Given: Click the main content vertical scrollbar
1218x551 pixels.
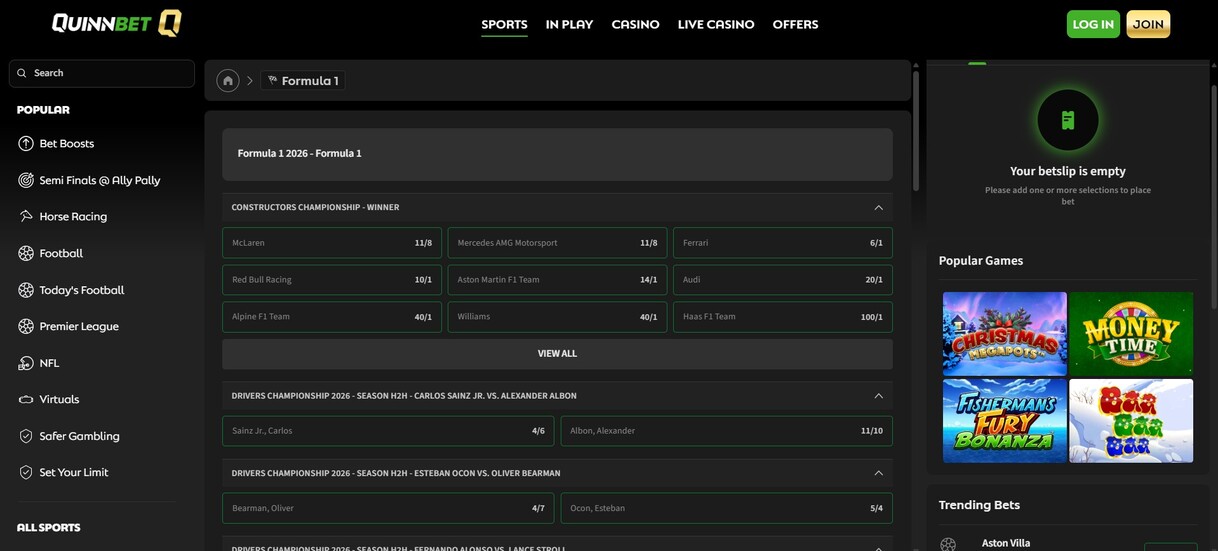Looking at the screenshot, I should 915,130.
